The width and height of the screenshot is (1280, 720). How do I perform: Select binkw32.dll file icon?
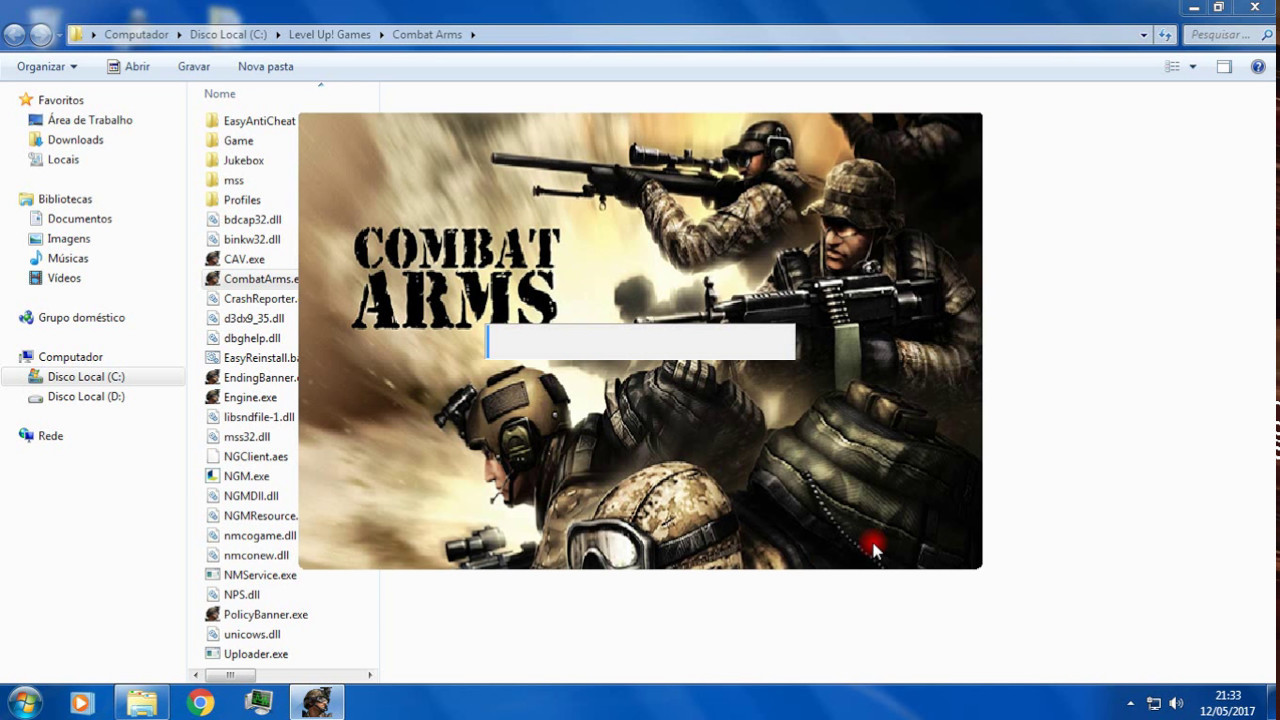[x=212, y=239]
